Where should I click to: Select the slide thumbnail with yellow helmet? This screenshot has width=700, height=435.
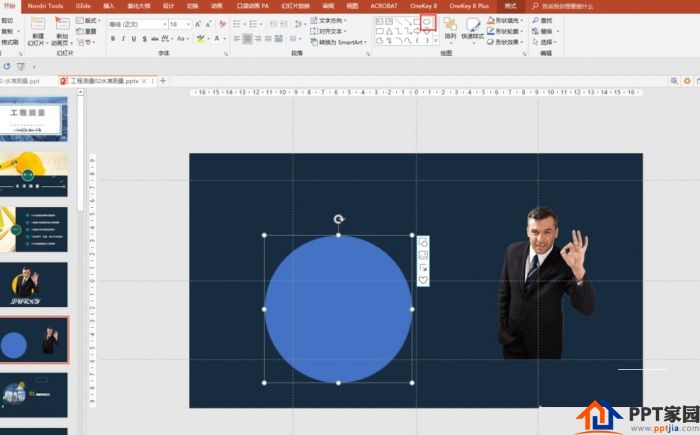coord(33,174)
